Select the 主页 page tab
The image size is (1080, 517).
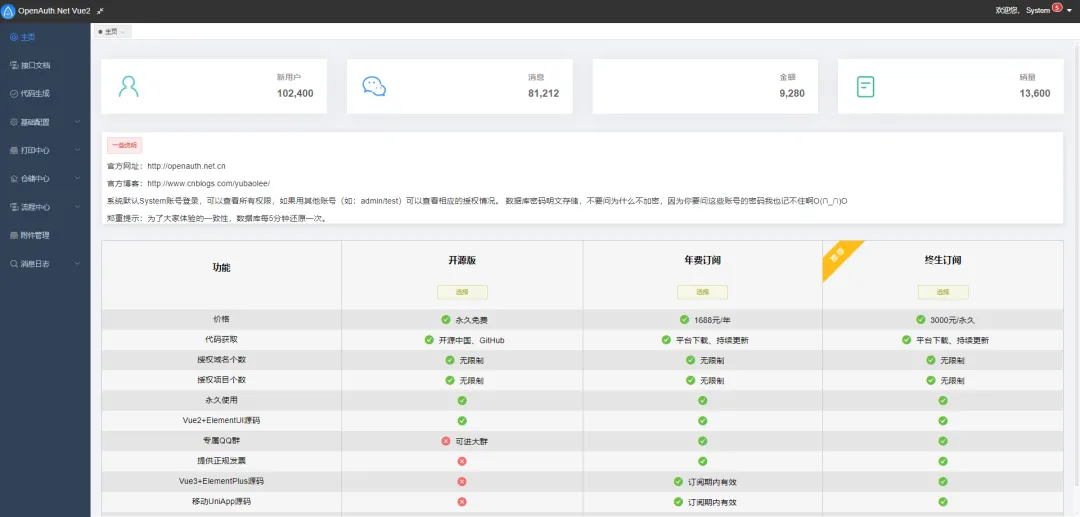click(x=112, y=32)
